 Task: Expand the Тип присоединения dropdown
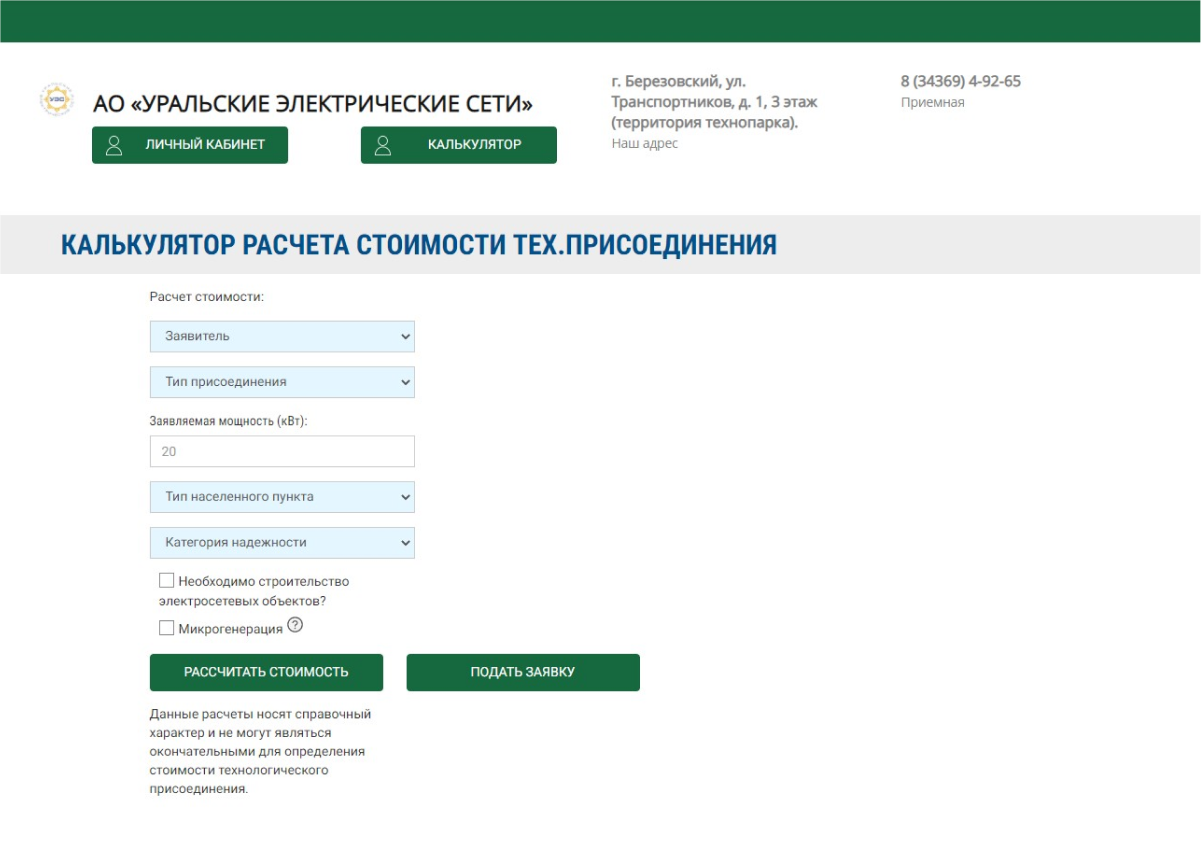pyautogui.click(x=282, y=382)
